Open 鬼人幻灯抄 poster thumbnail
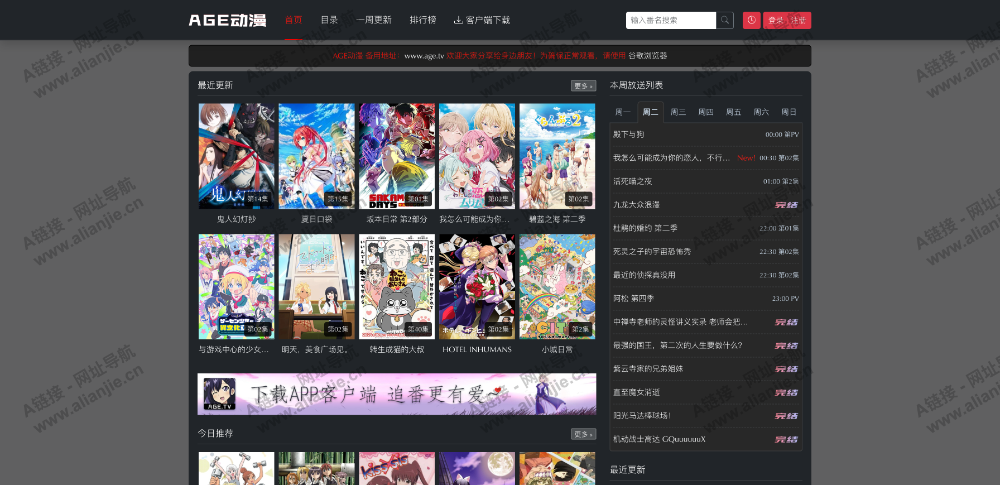 point(237,156)
